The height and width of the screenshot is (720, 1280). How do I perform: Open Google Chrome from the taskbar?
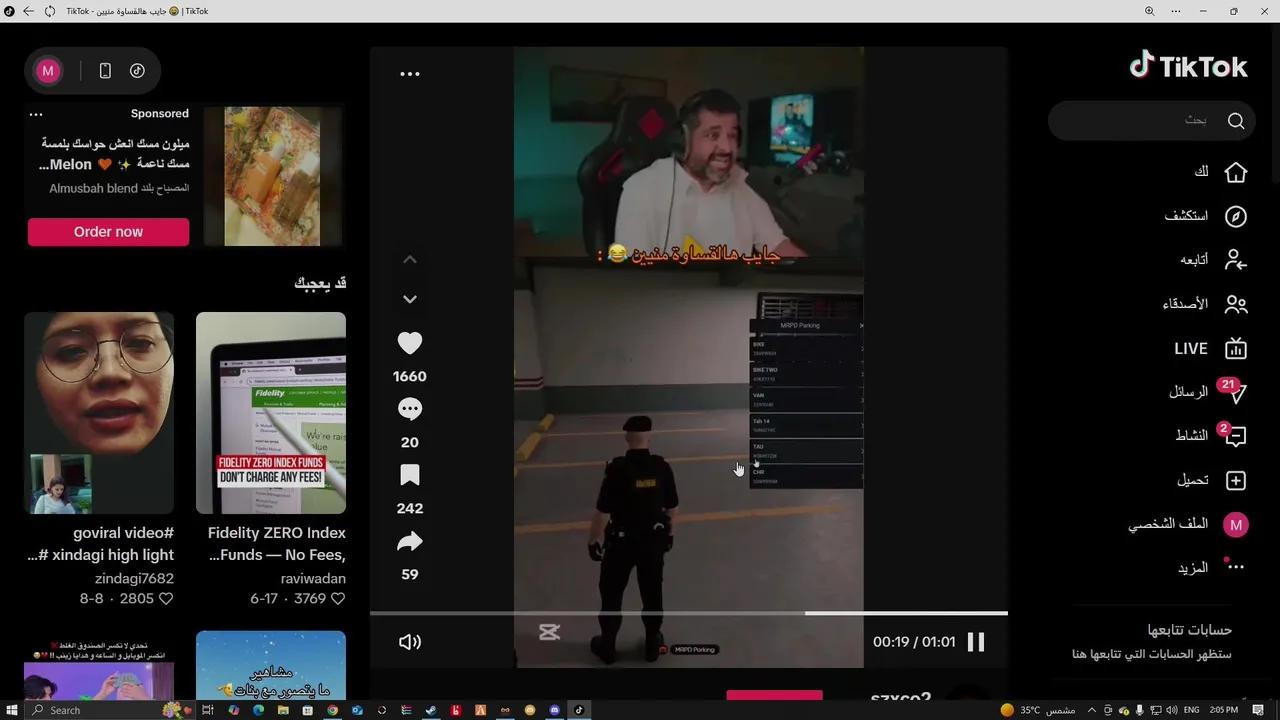pos(333,710)
